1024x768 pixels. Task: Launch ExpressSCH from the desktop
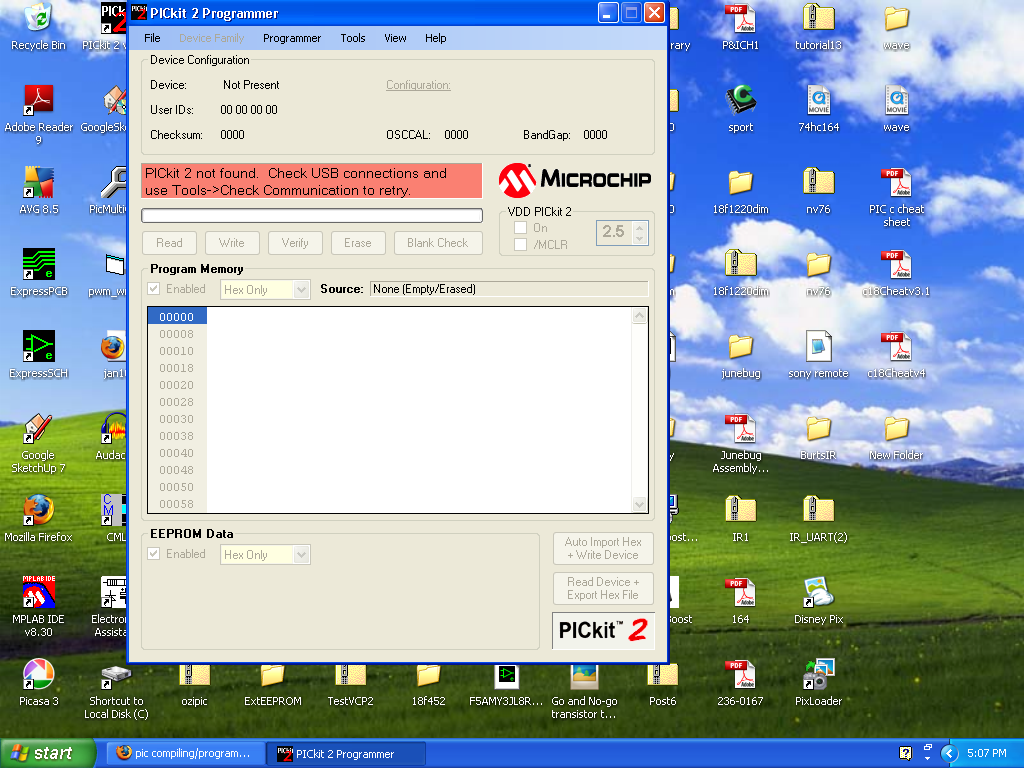coord(39,355)
